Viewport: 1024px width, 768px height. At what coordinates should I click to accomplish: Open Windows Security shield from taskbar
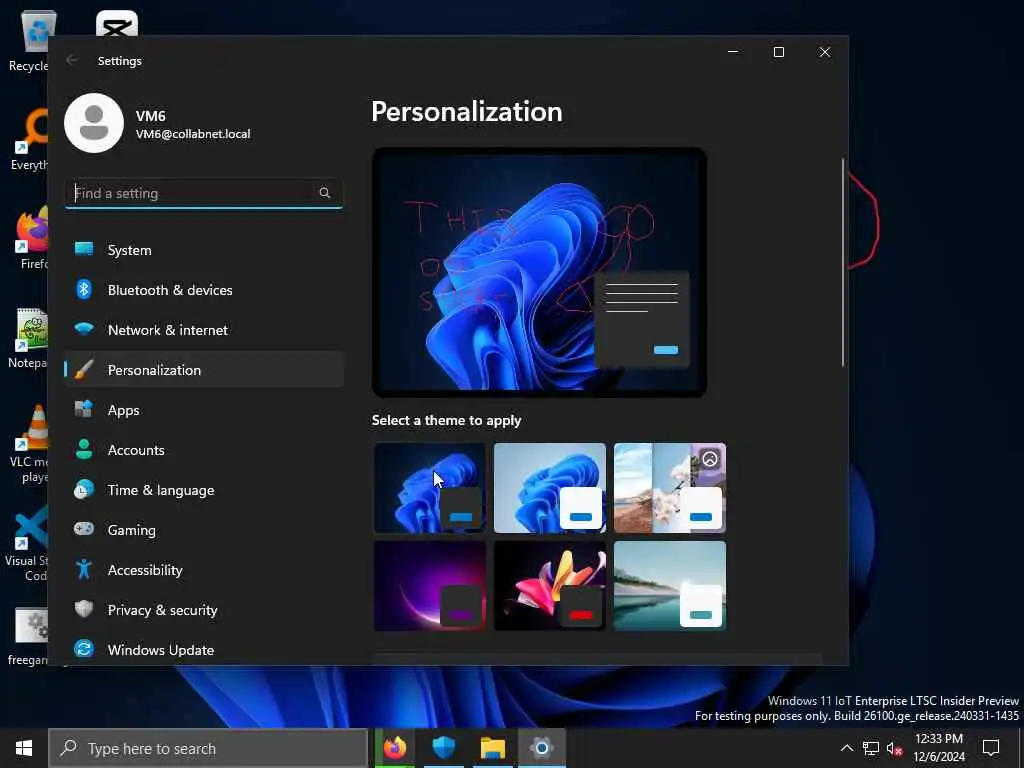pyautogui.click(x=444, y=748)
